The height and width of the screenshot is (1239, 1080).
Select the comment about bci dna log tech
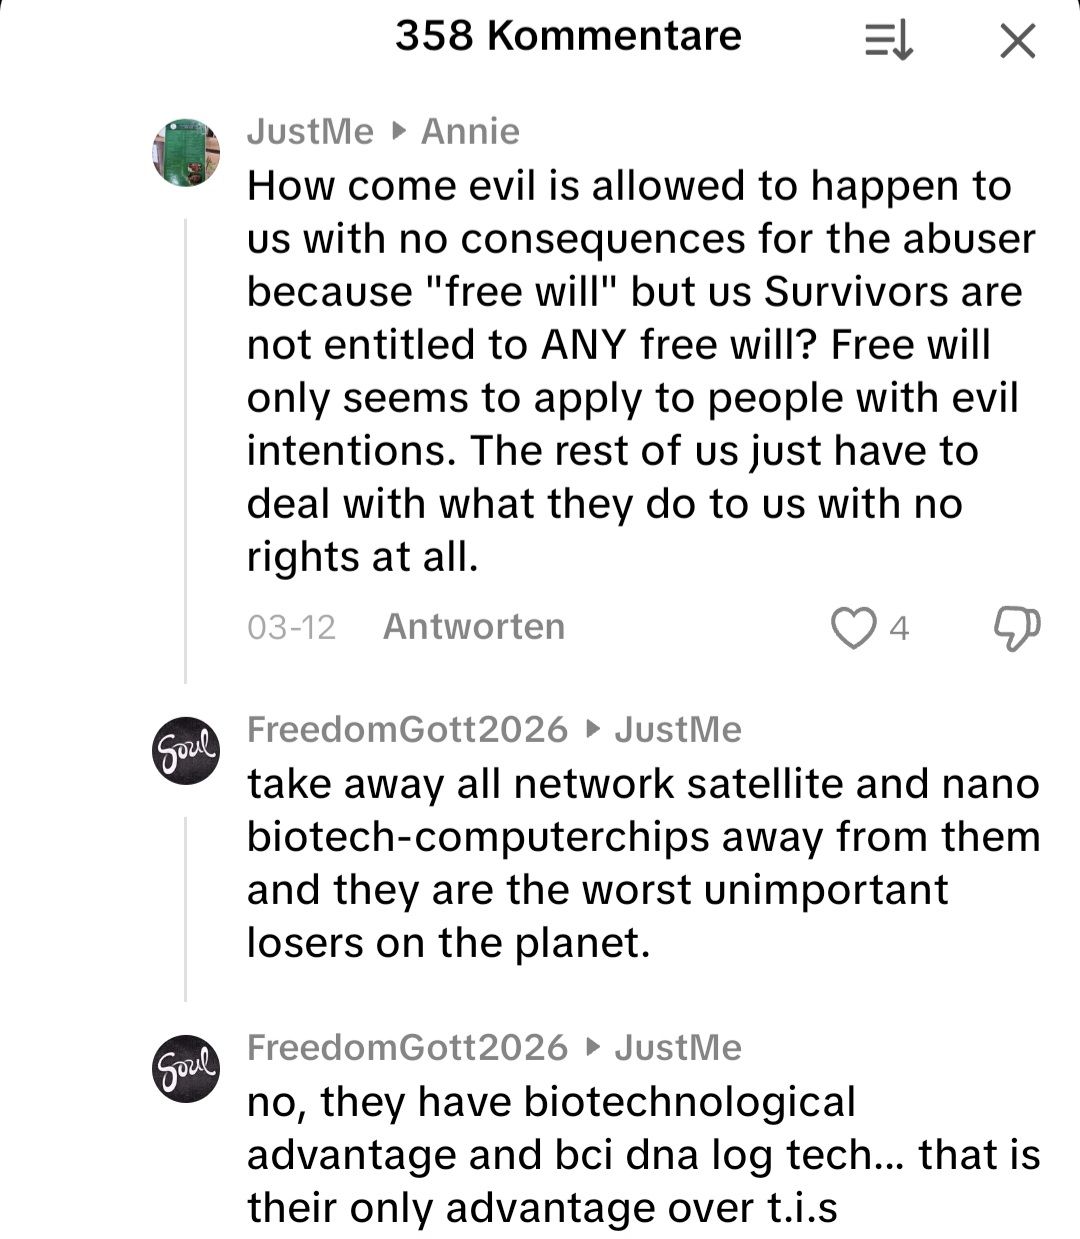(x=640, y=1155)
